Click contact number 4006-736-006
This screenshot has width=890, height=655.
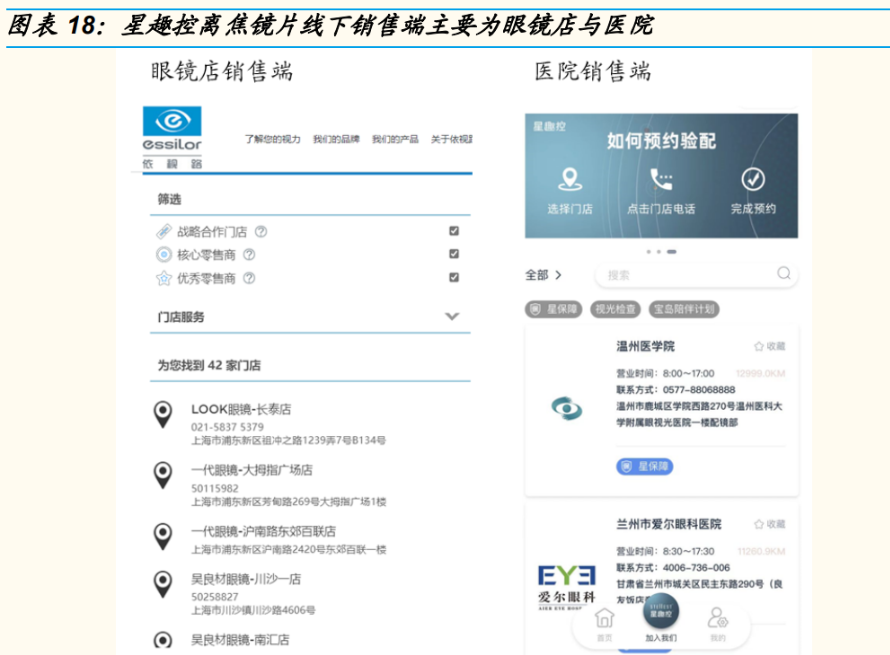coord(696,568)
